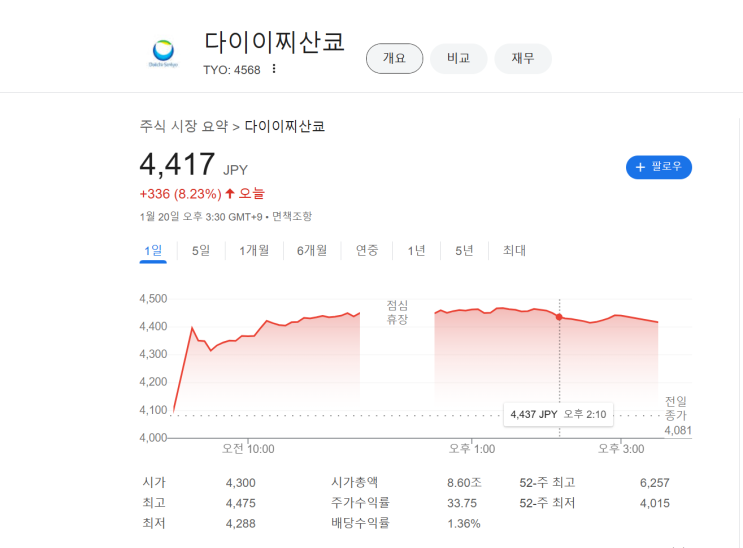Select the 5일 chart range
The height and width of the screenshot is (548, 743).
(201, 250)
